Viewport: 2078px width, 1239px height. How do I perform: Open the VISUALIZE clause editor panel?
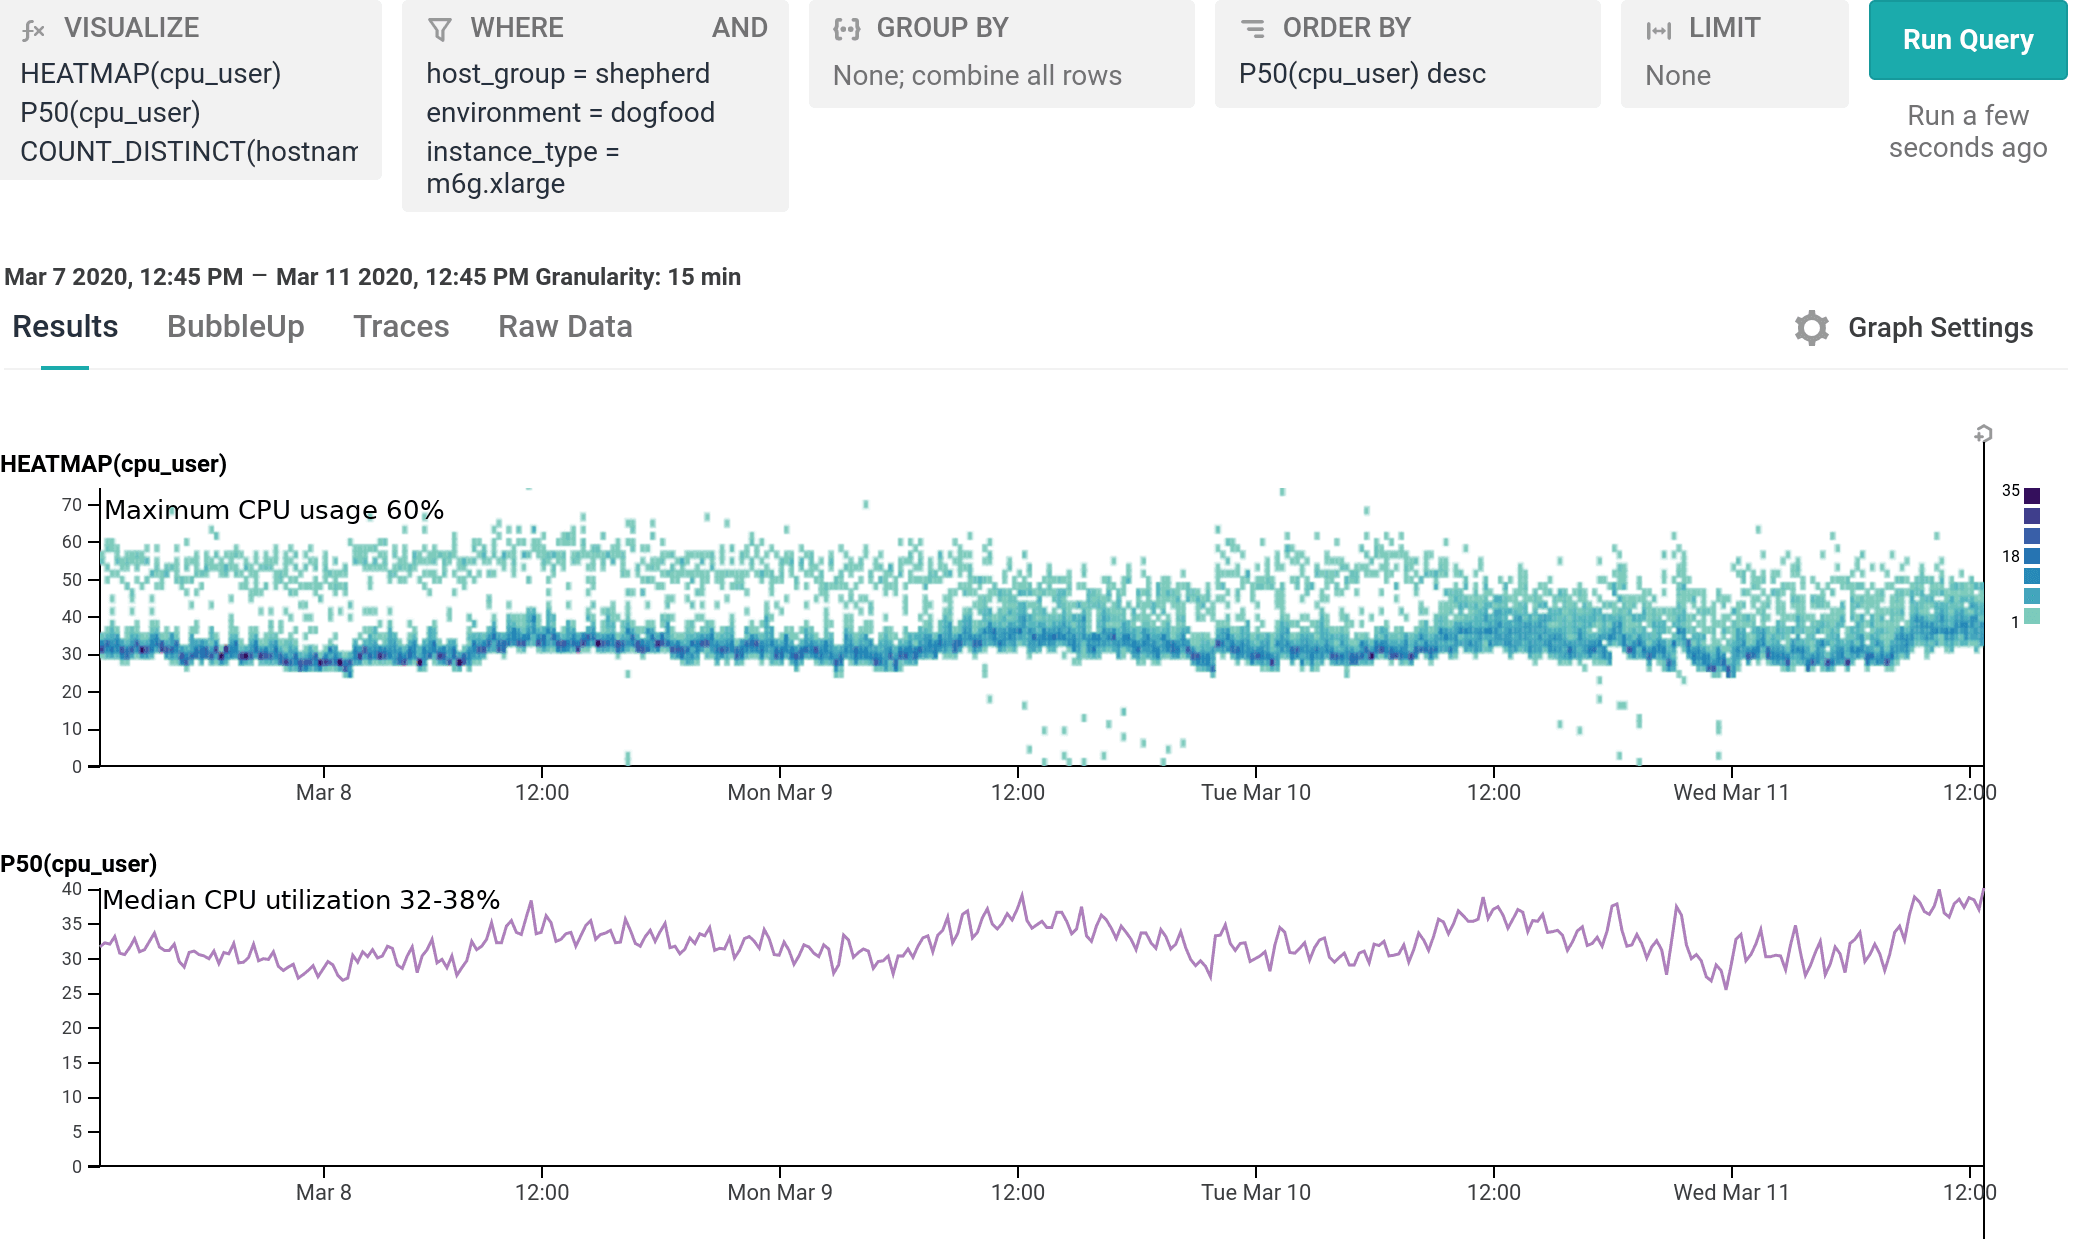pyautogui.click(x=190, y=95)
